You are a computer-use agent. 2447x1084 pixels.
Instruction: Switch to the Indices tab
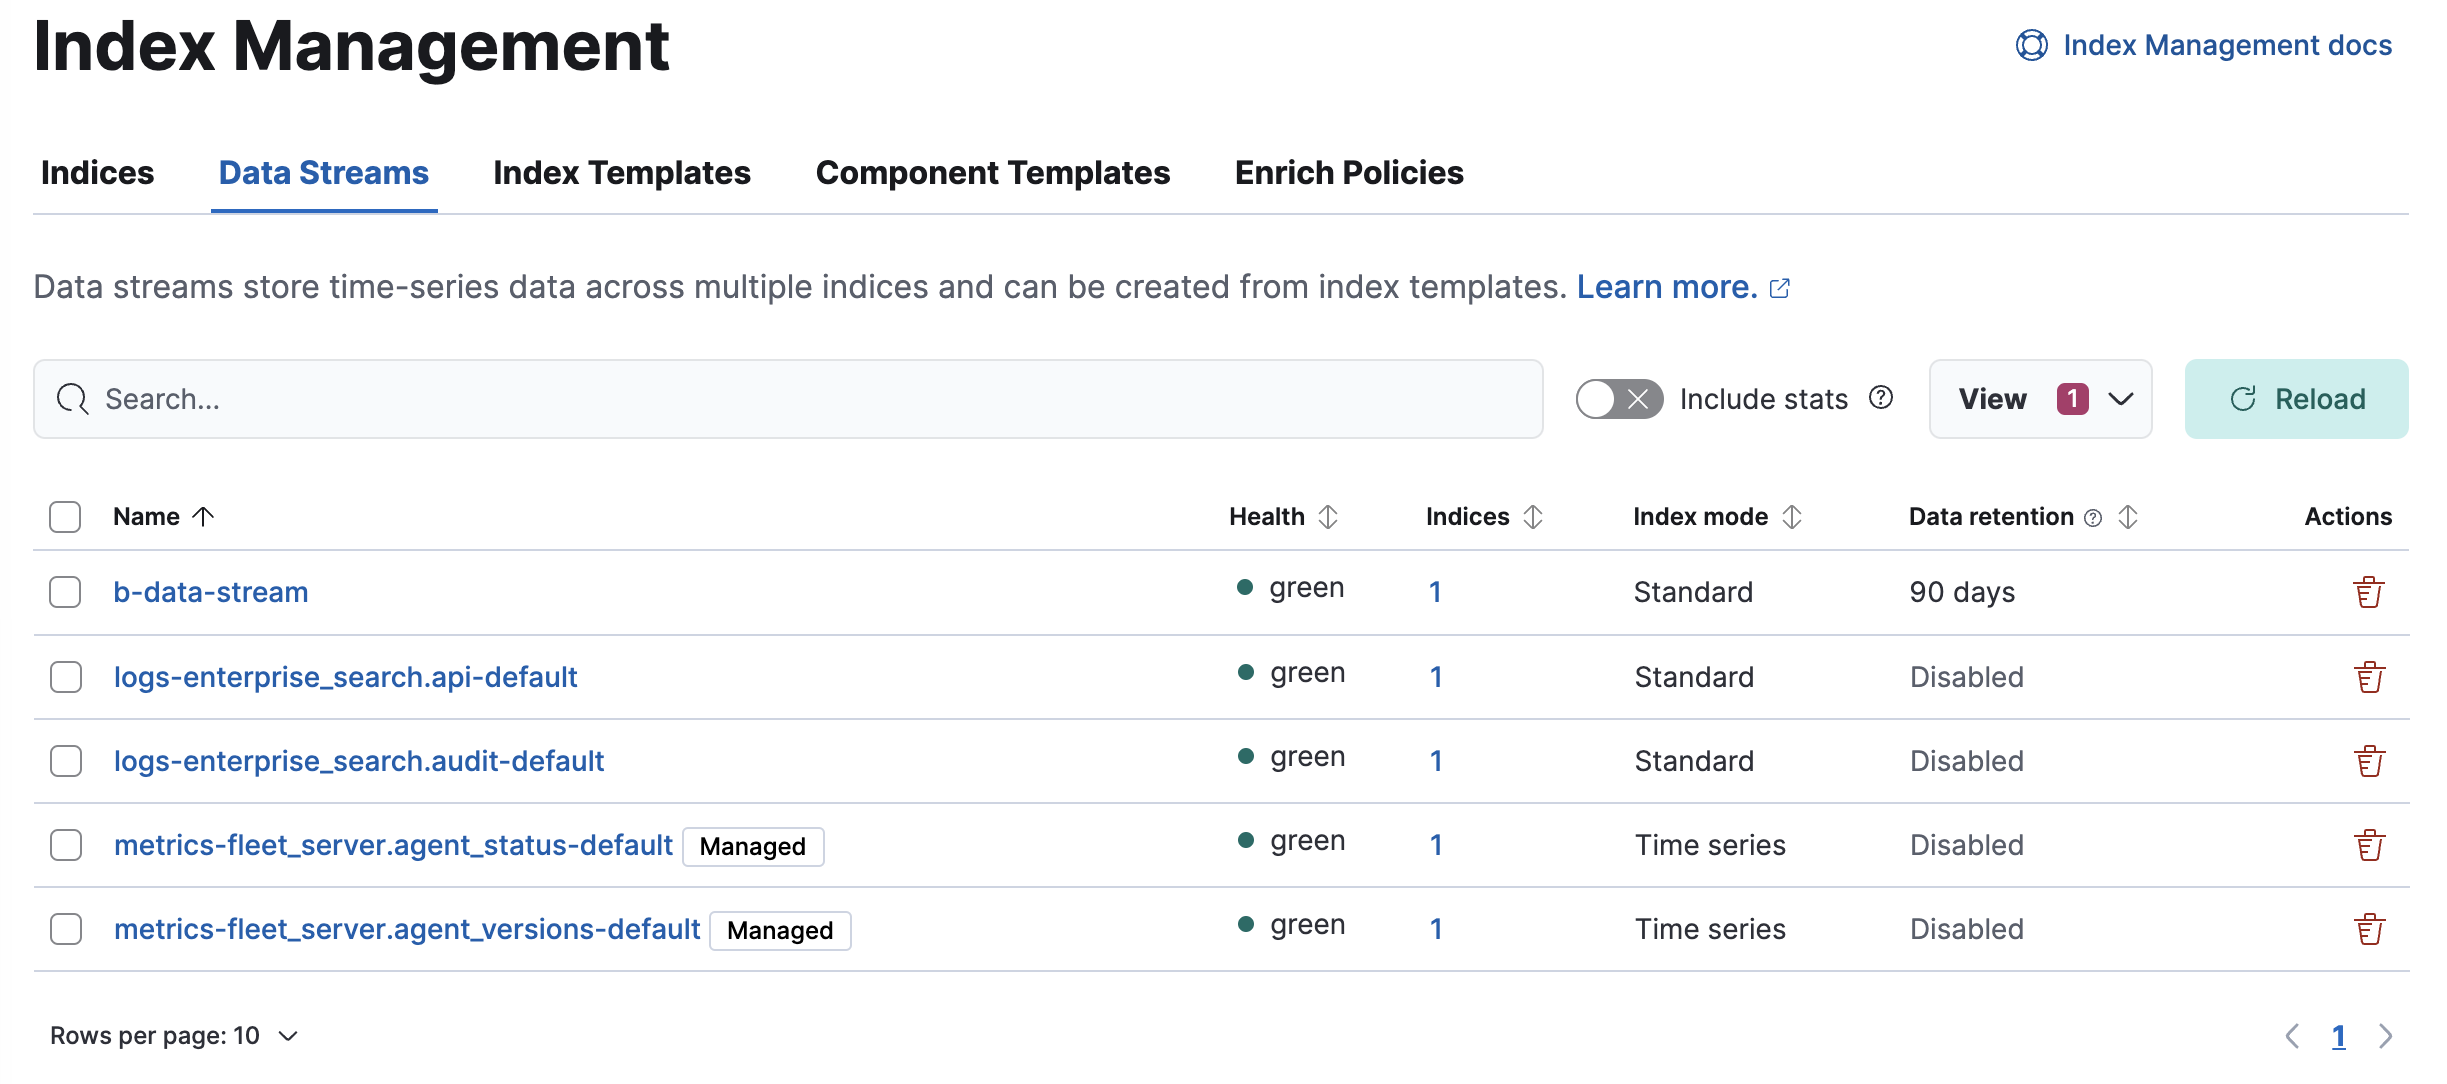click(97, 172)
